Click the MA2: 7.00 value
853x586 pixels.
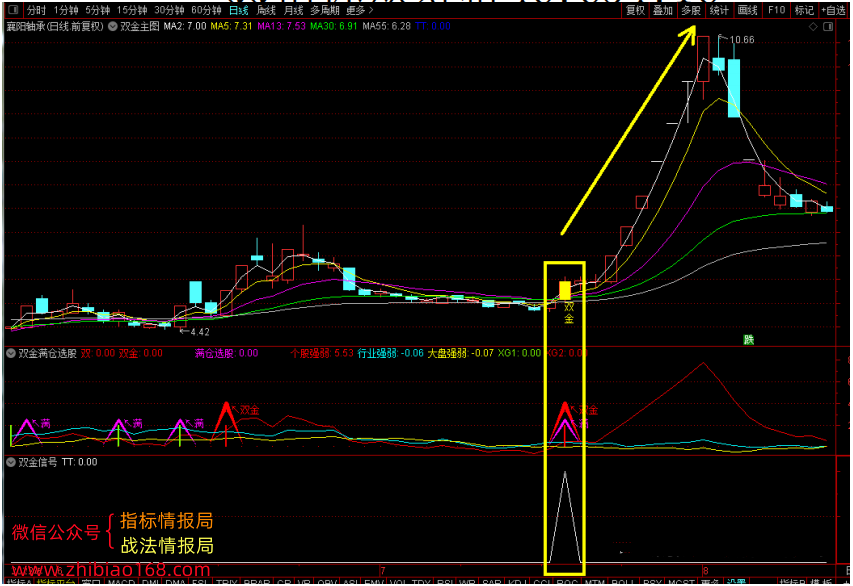[185, 26]
